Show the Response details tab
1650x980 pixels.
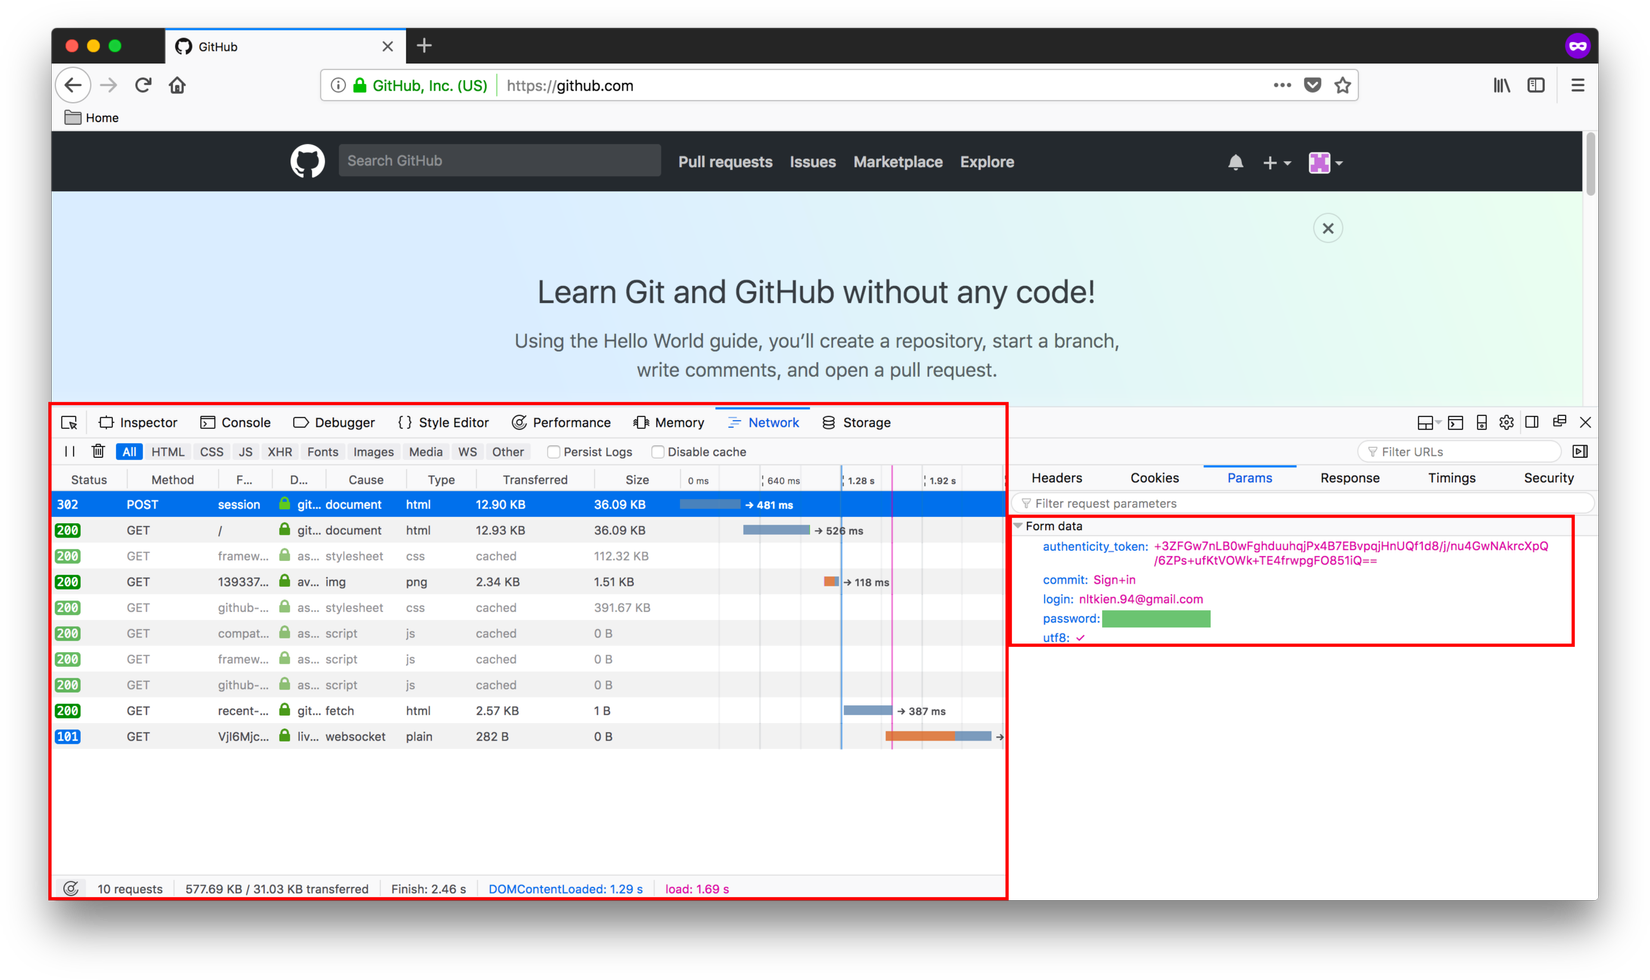1350,478
